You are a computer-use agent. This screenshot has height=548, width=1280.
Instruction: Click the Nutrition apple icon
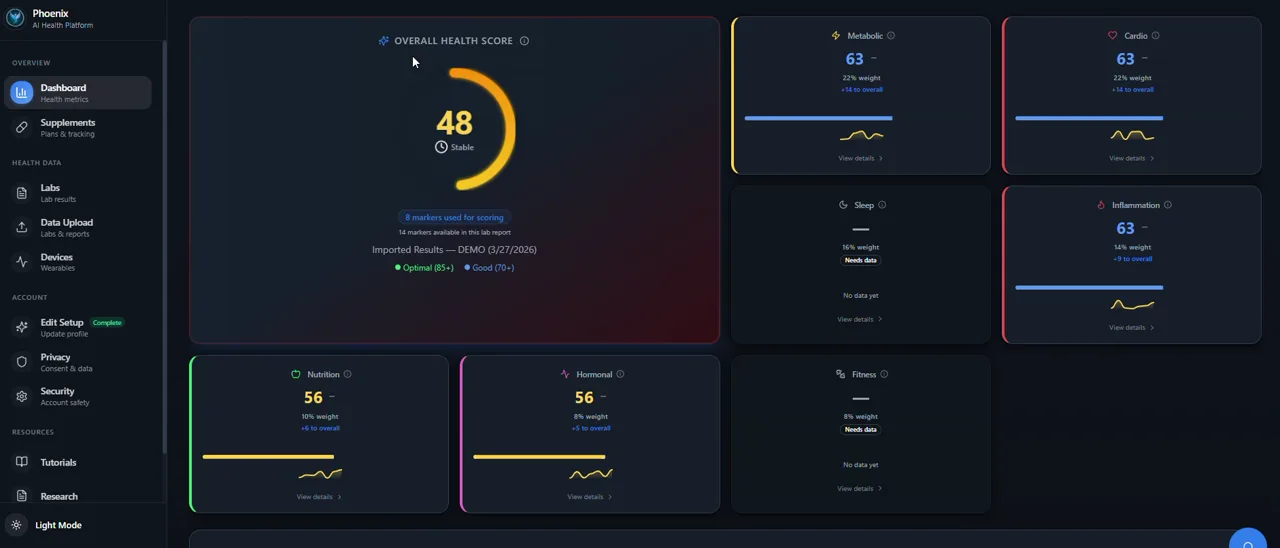(x=296, y=374)
